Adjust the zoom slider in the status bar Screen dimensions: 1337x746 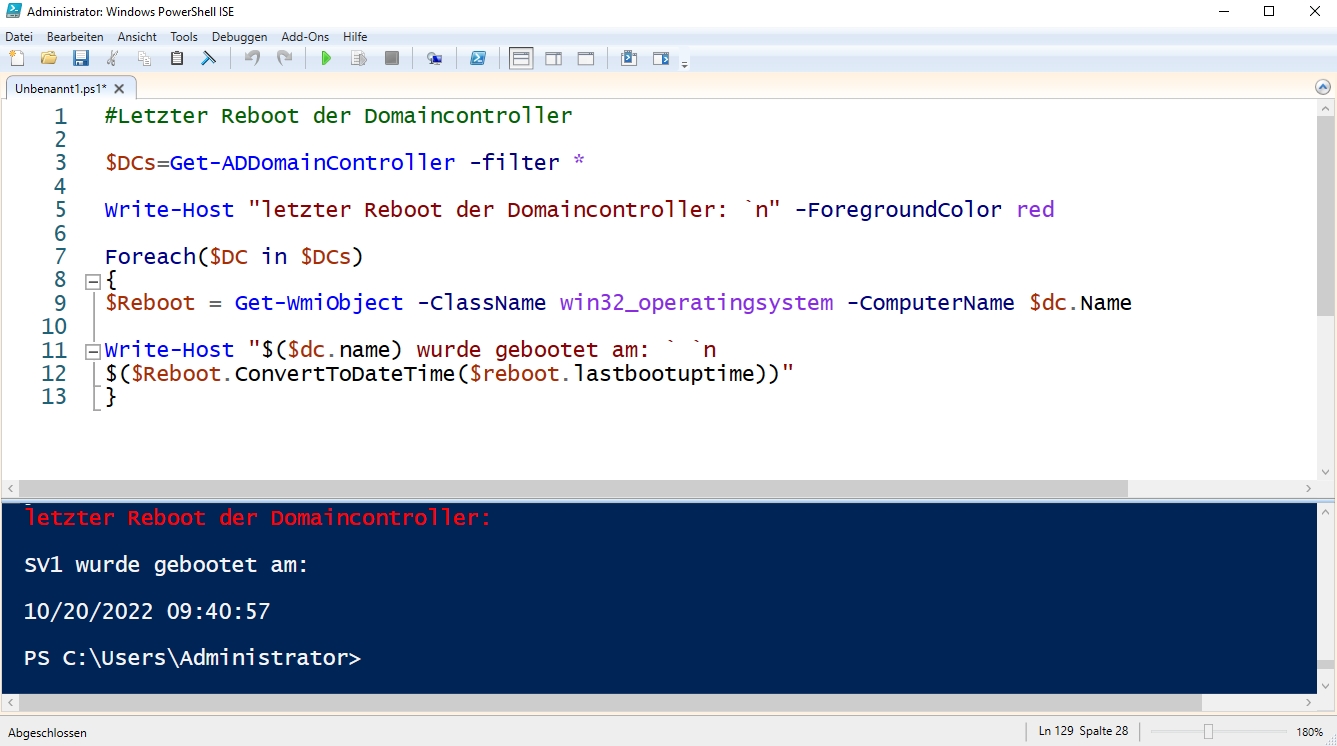tap(1209, 731)
